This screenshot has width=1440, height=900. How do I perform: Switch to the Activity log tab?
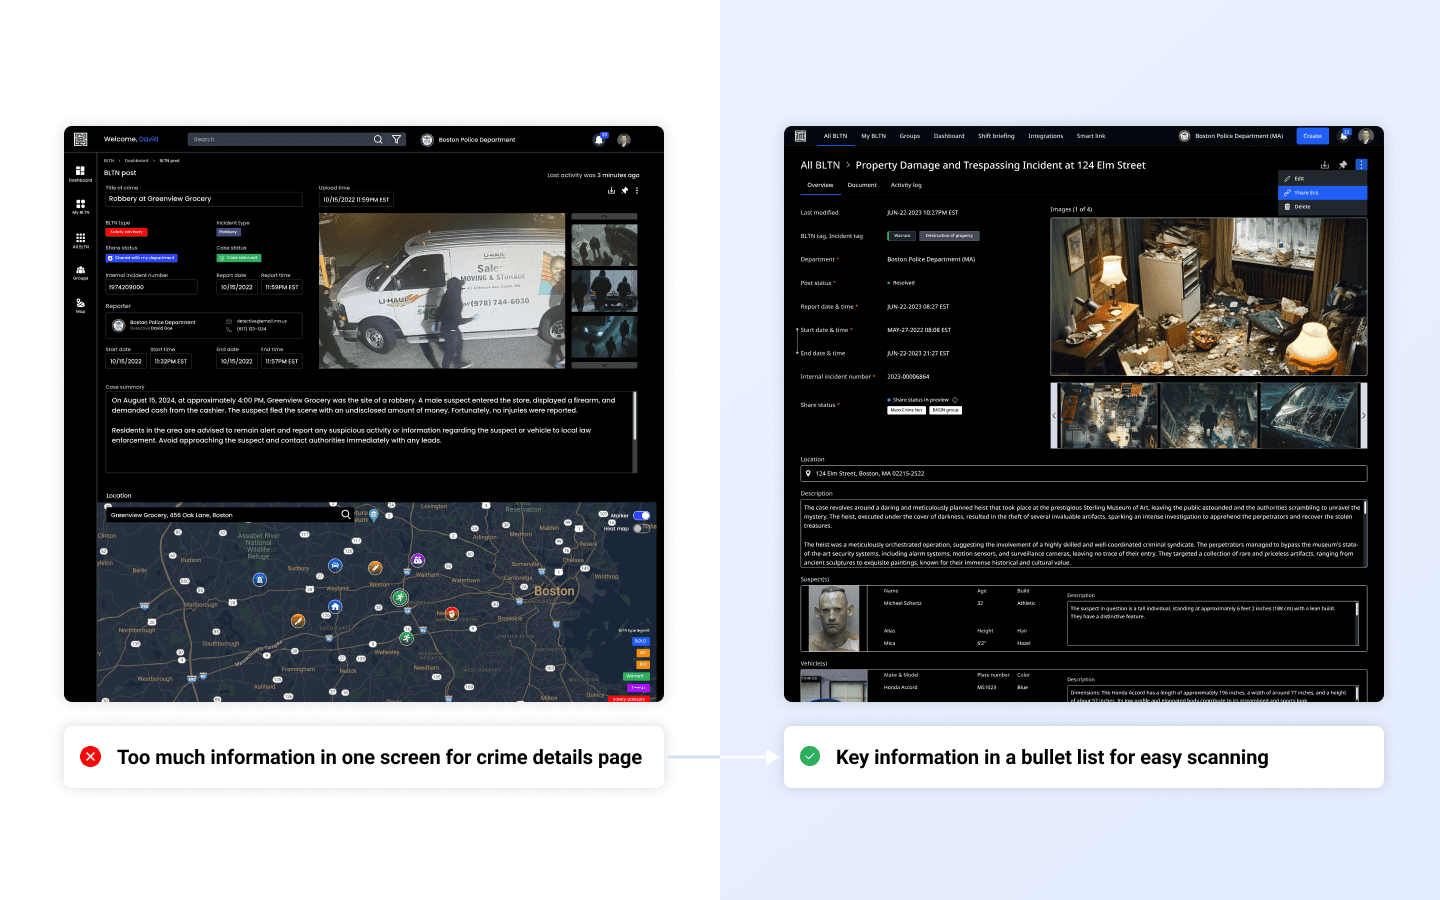pos(906,185)
